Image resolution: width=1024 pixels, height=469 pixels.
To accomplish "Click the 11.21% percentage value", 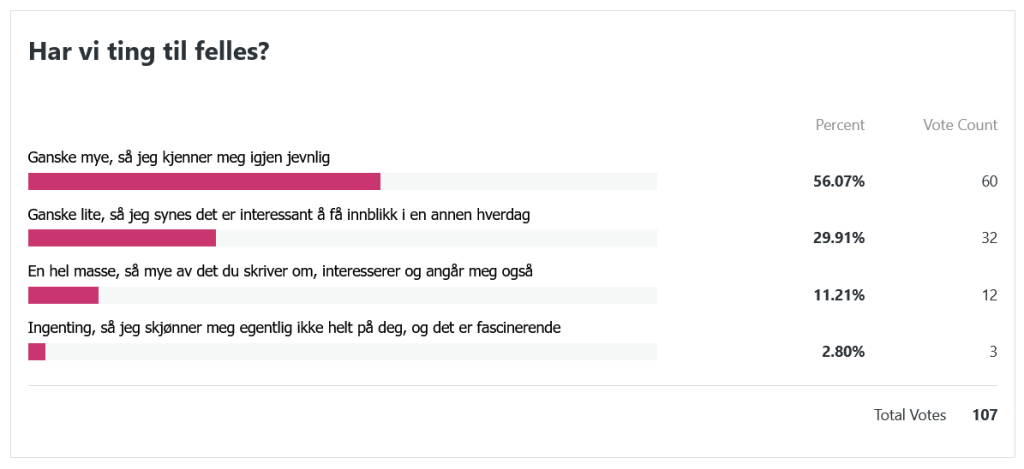I will 839,295.
